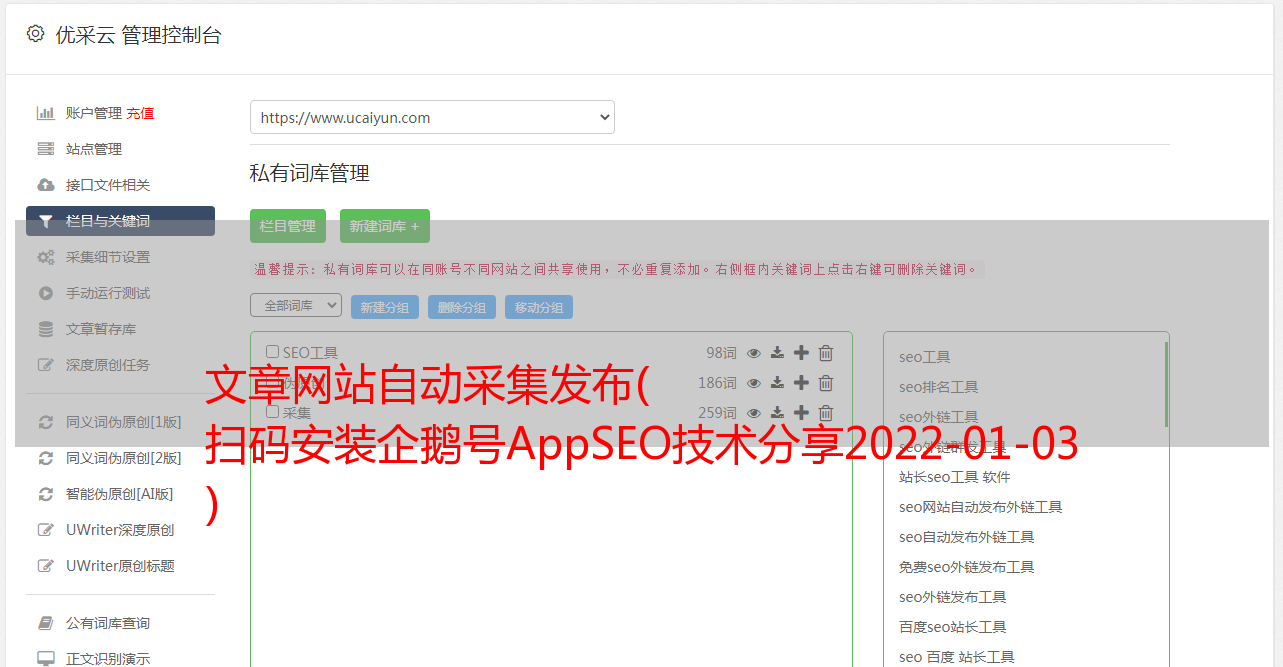
Task: Click the 优采云 管理控制台 header title
Action: tap(138, 35)
